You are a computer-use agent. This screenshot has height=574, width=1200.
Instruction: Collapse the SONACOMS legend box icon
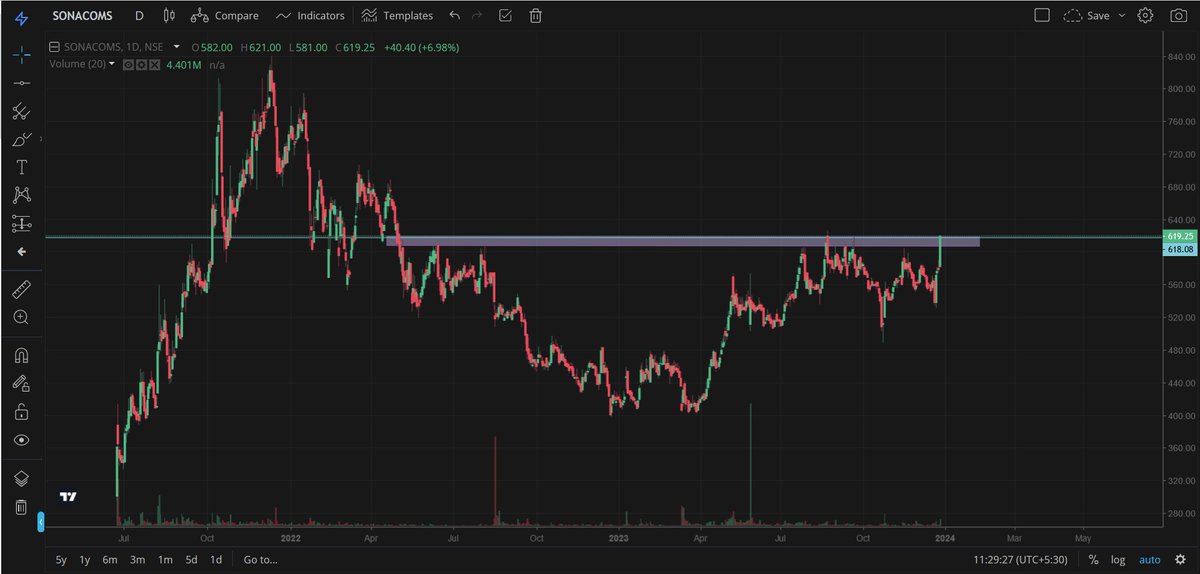coord(56,47)
